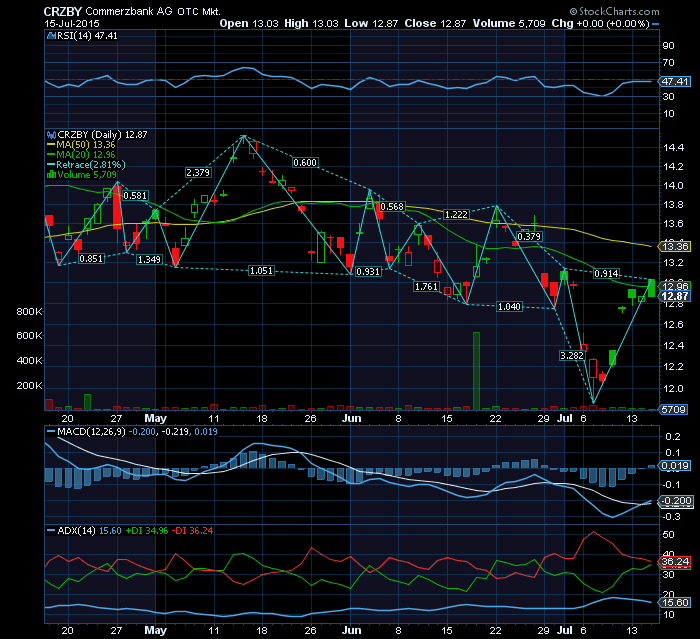Image resolution: width=700 pixels, height=639 pixels.
Task: Click the CRZBY (Daily) 12.87 legend
Action: tap(97, 134)
